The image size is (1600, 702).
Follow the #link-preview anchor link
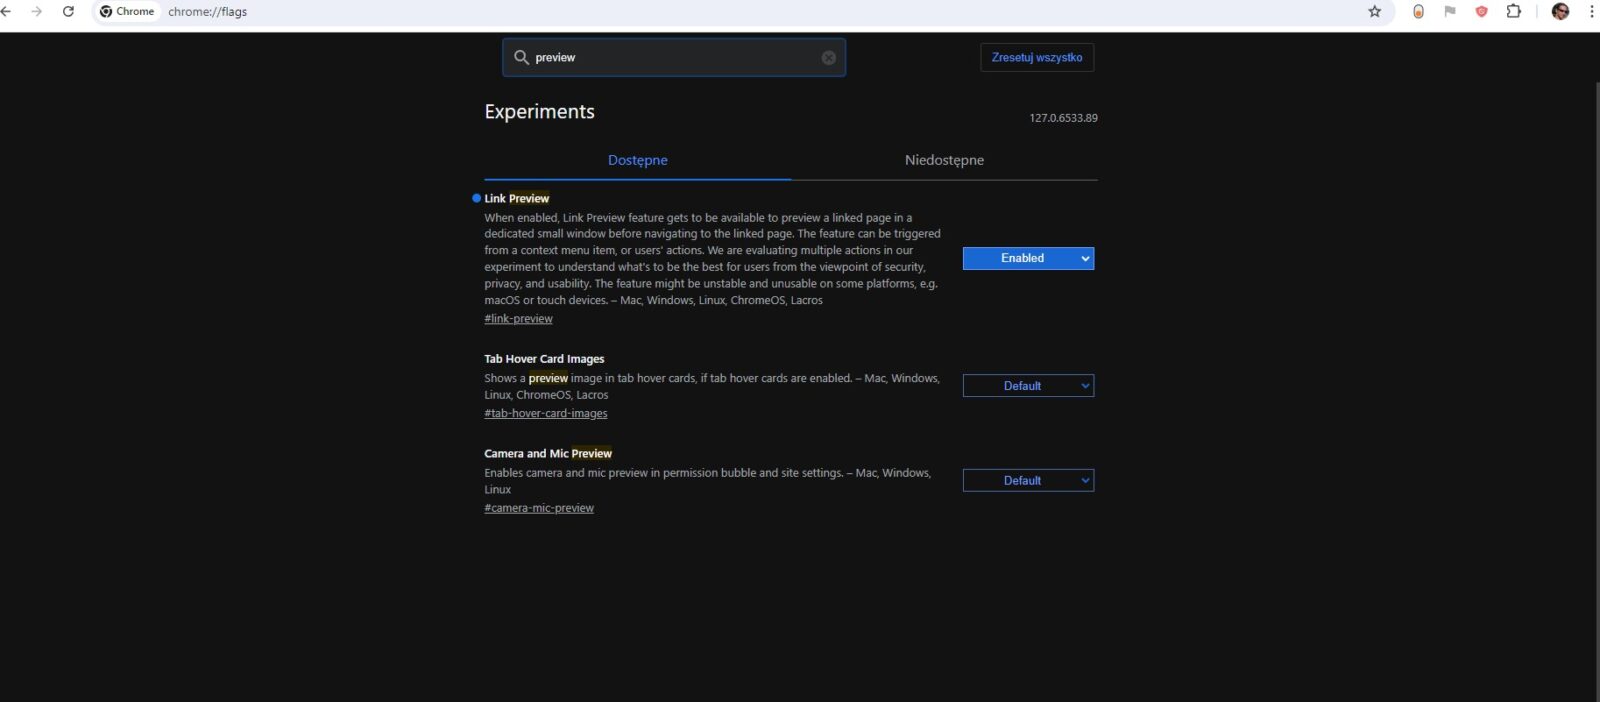(x=518, y=319)
